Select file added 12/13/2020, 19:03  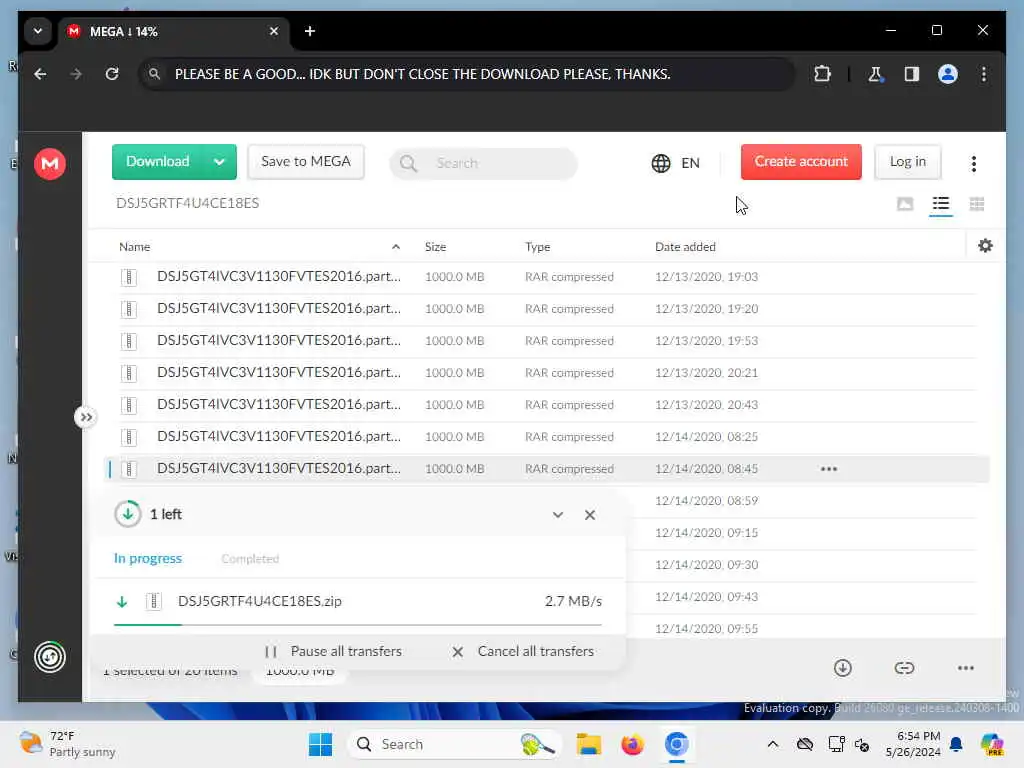547,277
